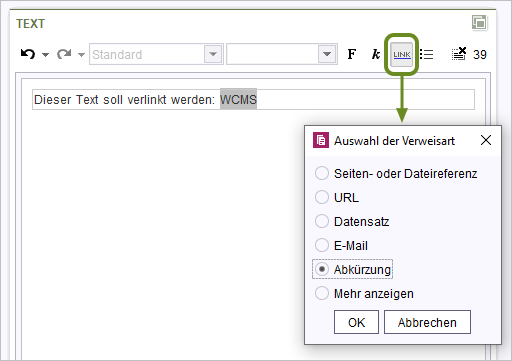Click the redo arrow icon

[64, 54]
